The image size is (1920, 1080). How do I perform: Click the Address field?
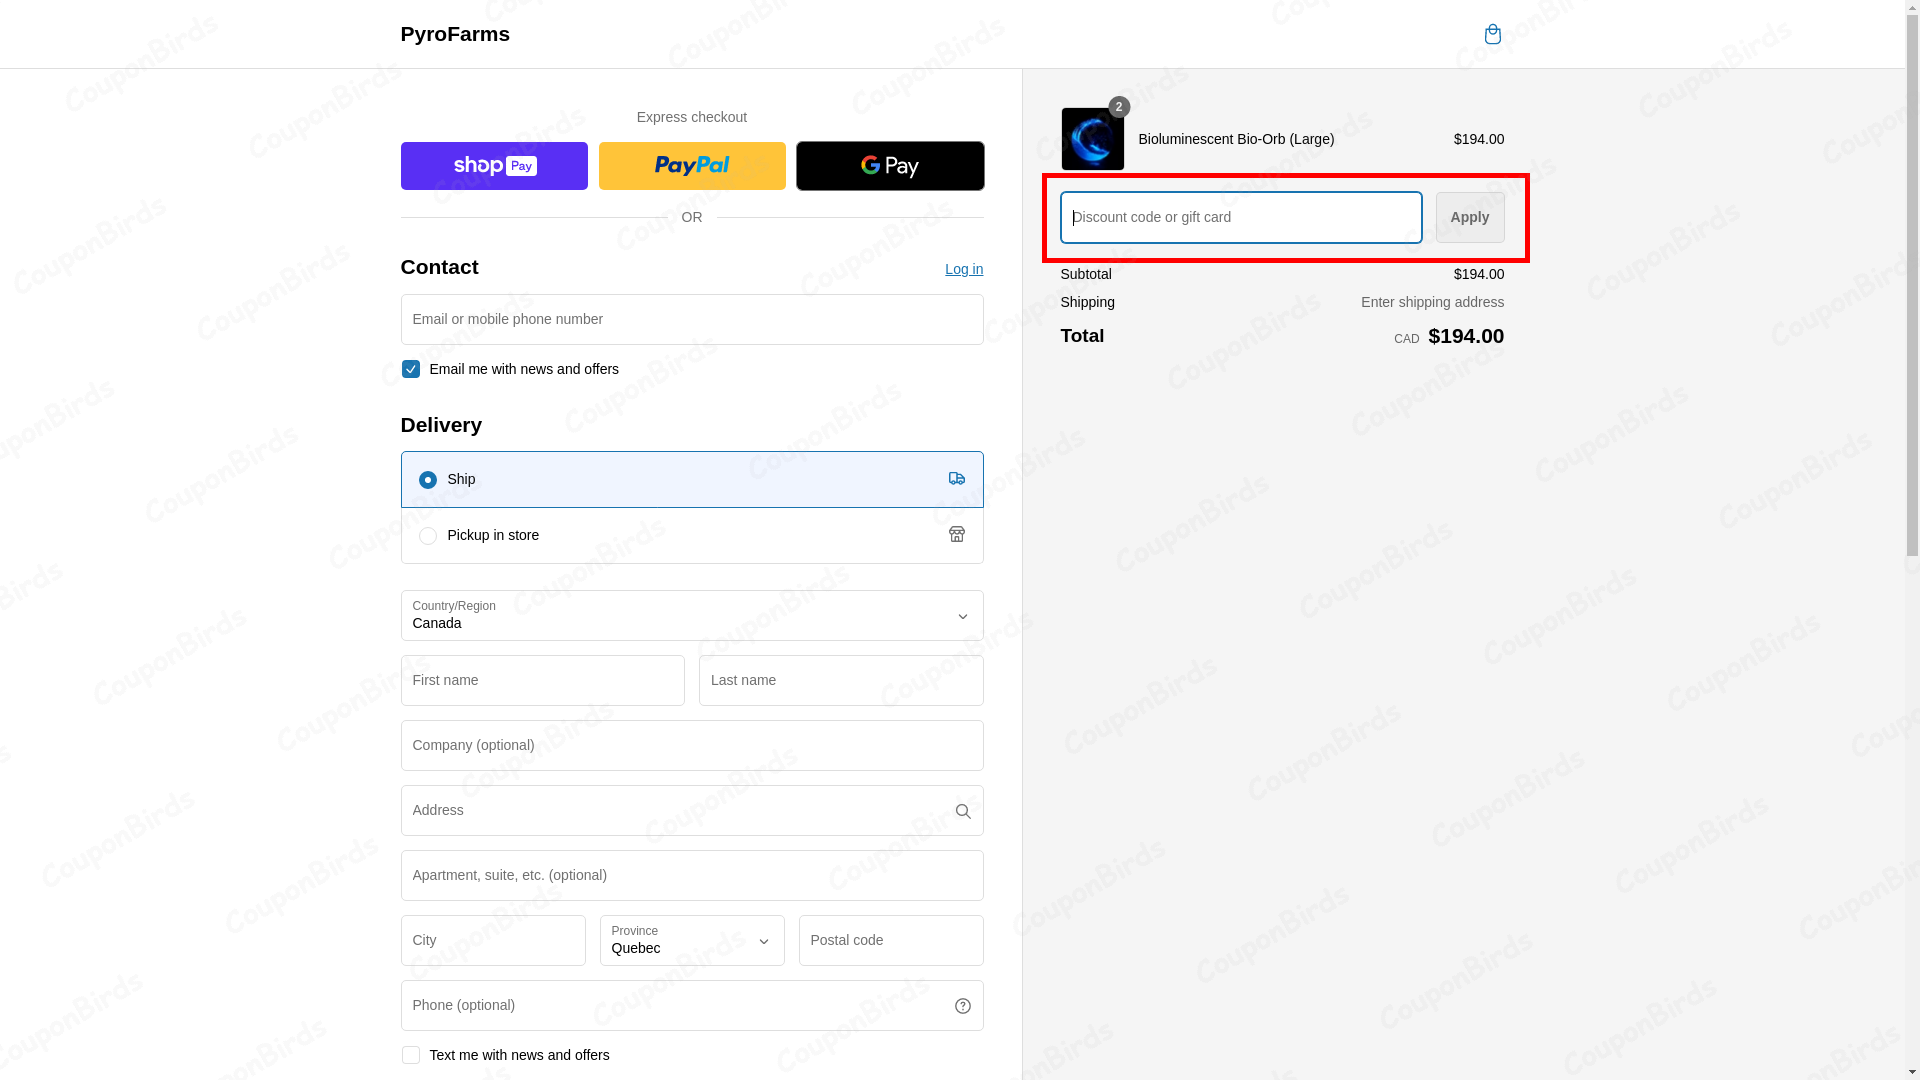point(692,810)
